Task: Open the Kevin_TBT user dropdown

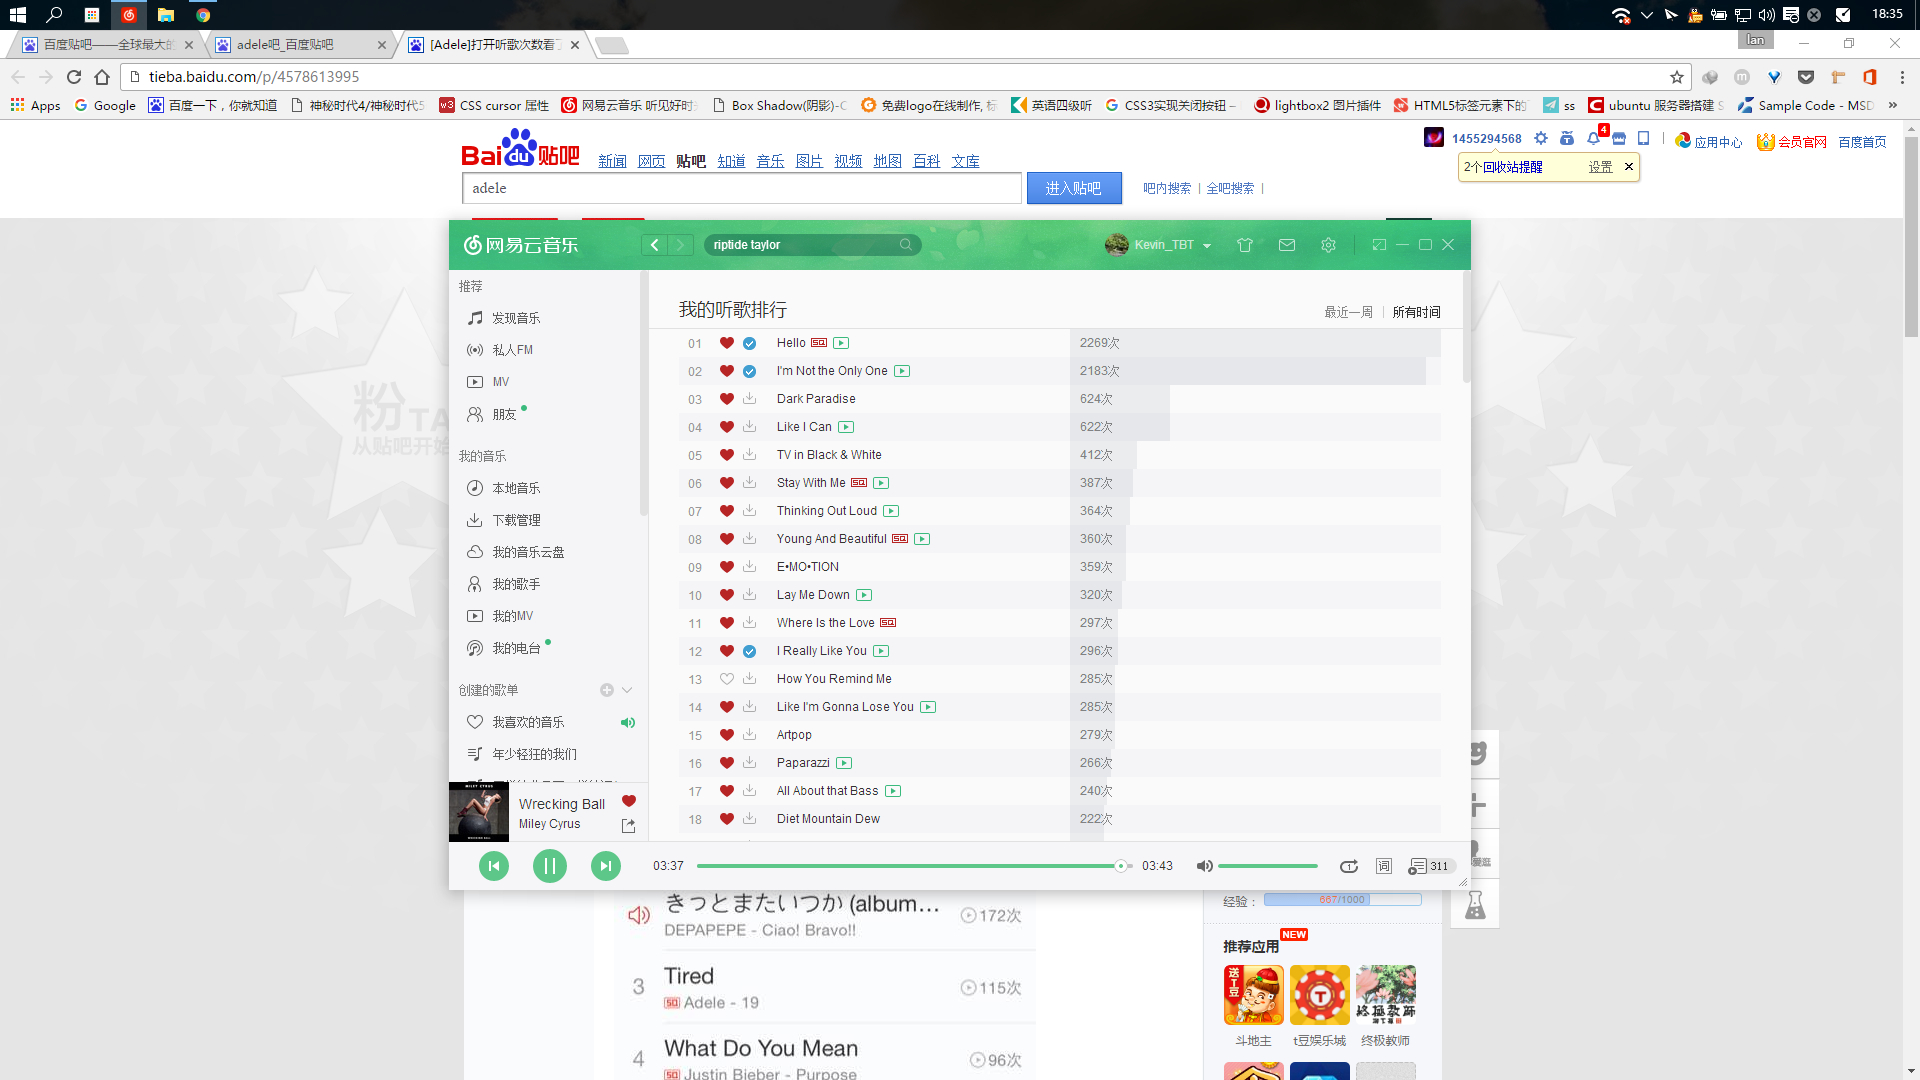Action: click(1207, 246)
